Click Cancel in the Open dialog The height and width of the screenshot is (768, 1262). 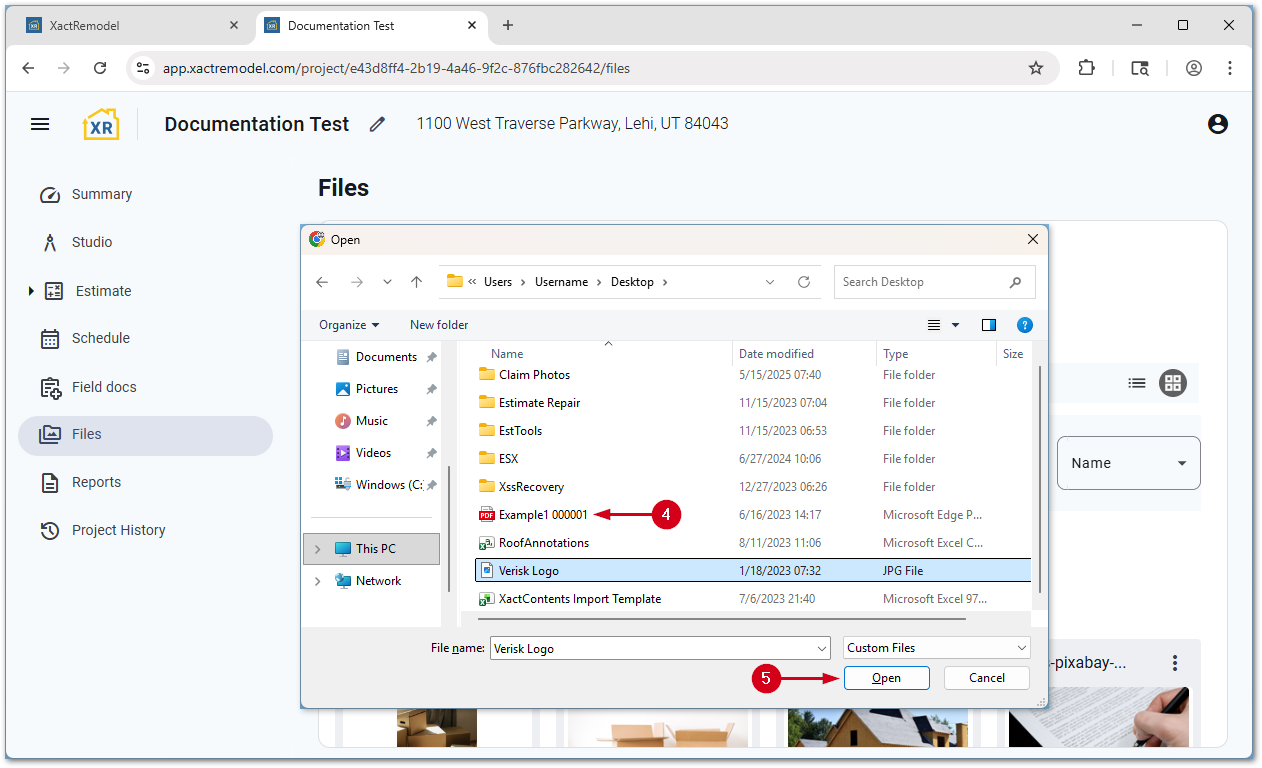click(986, 678)
